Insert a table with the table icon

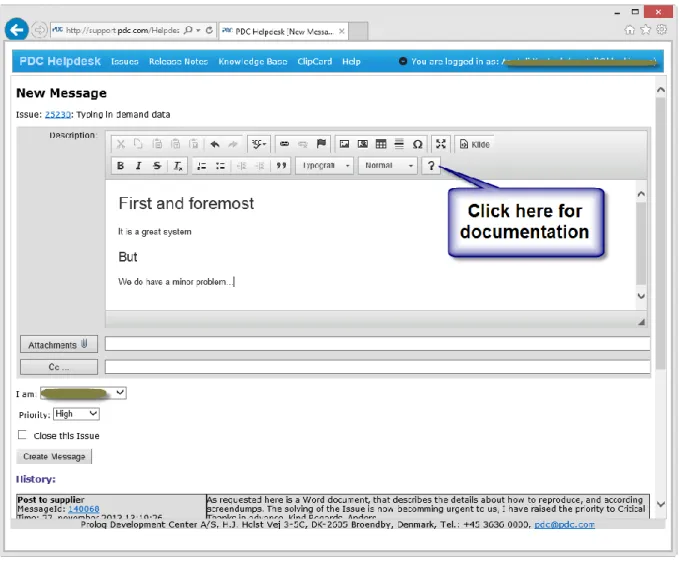coord(381,144)
